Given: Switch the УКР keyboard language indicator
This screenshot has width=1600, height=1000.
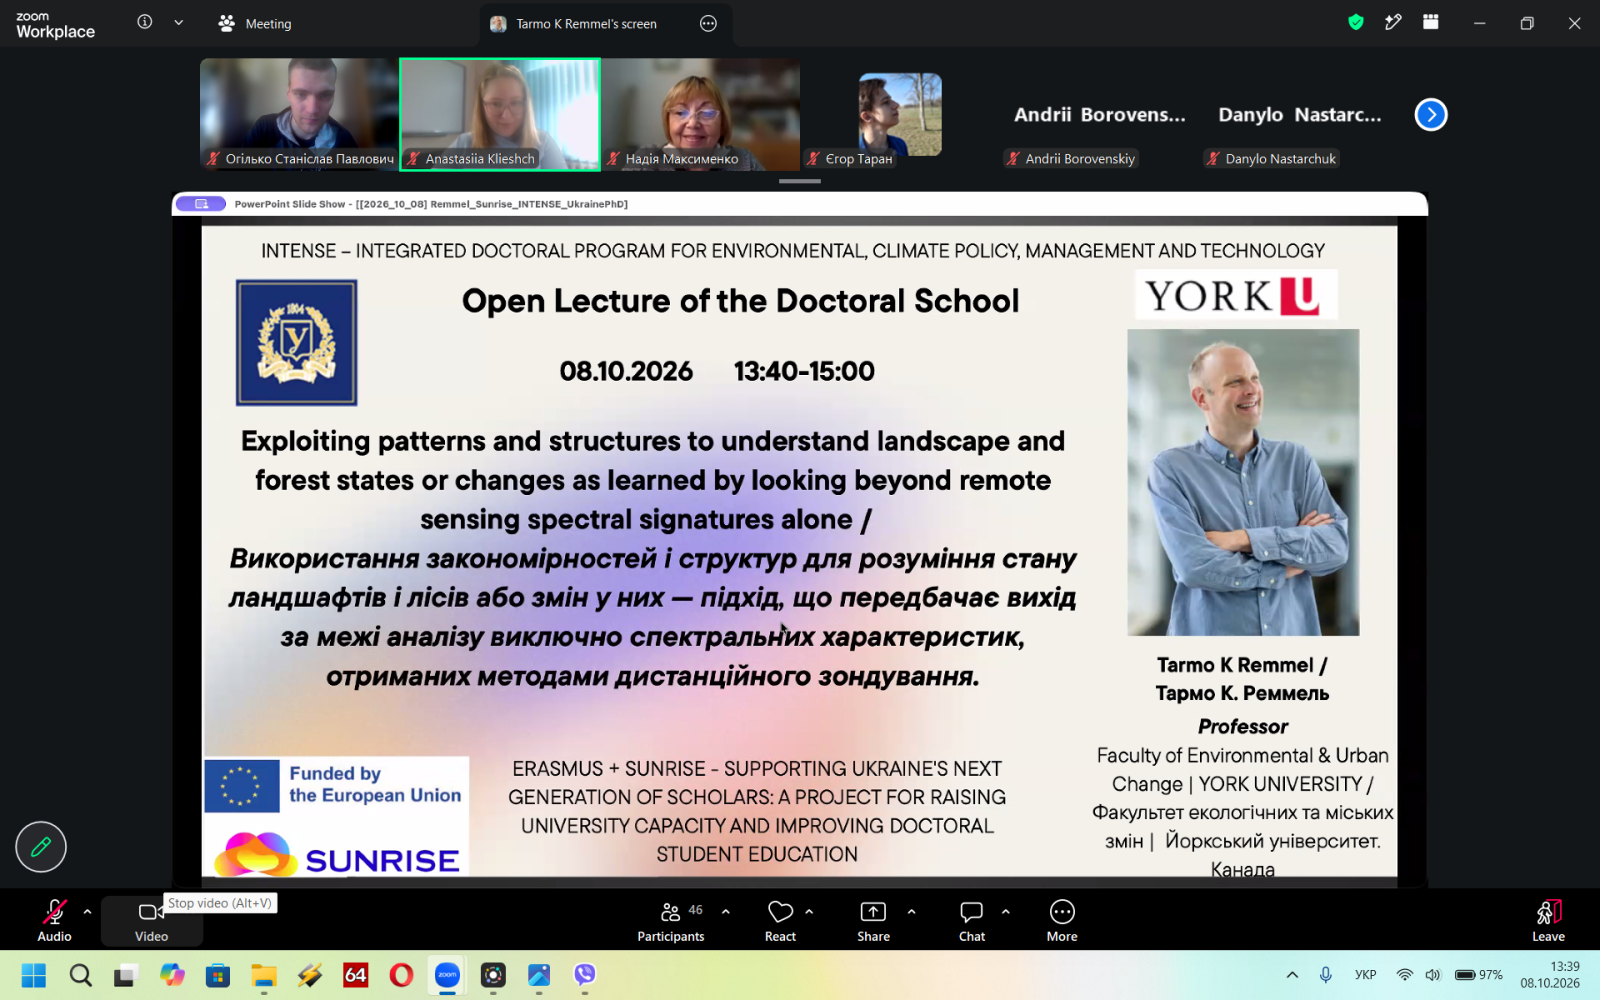Looking at the screenshot, I should [x=1365, y=975].
